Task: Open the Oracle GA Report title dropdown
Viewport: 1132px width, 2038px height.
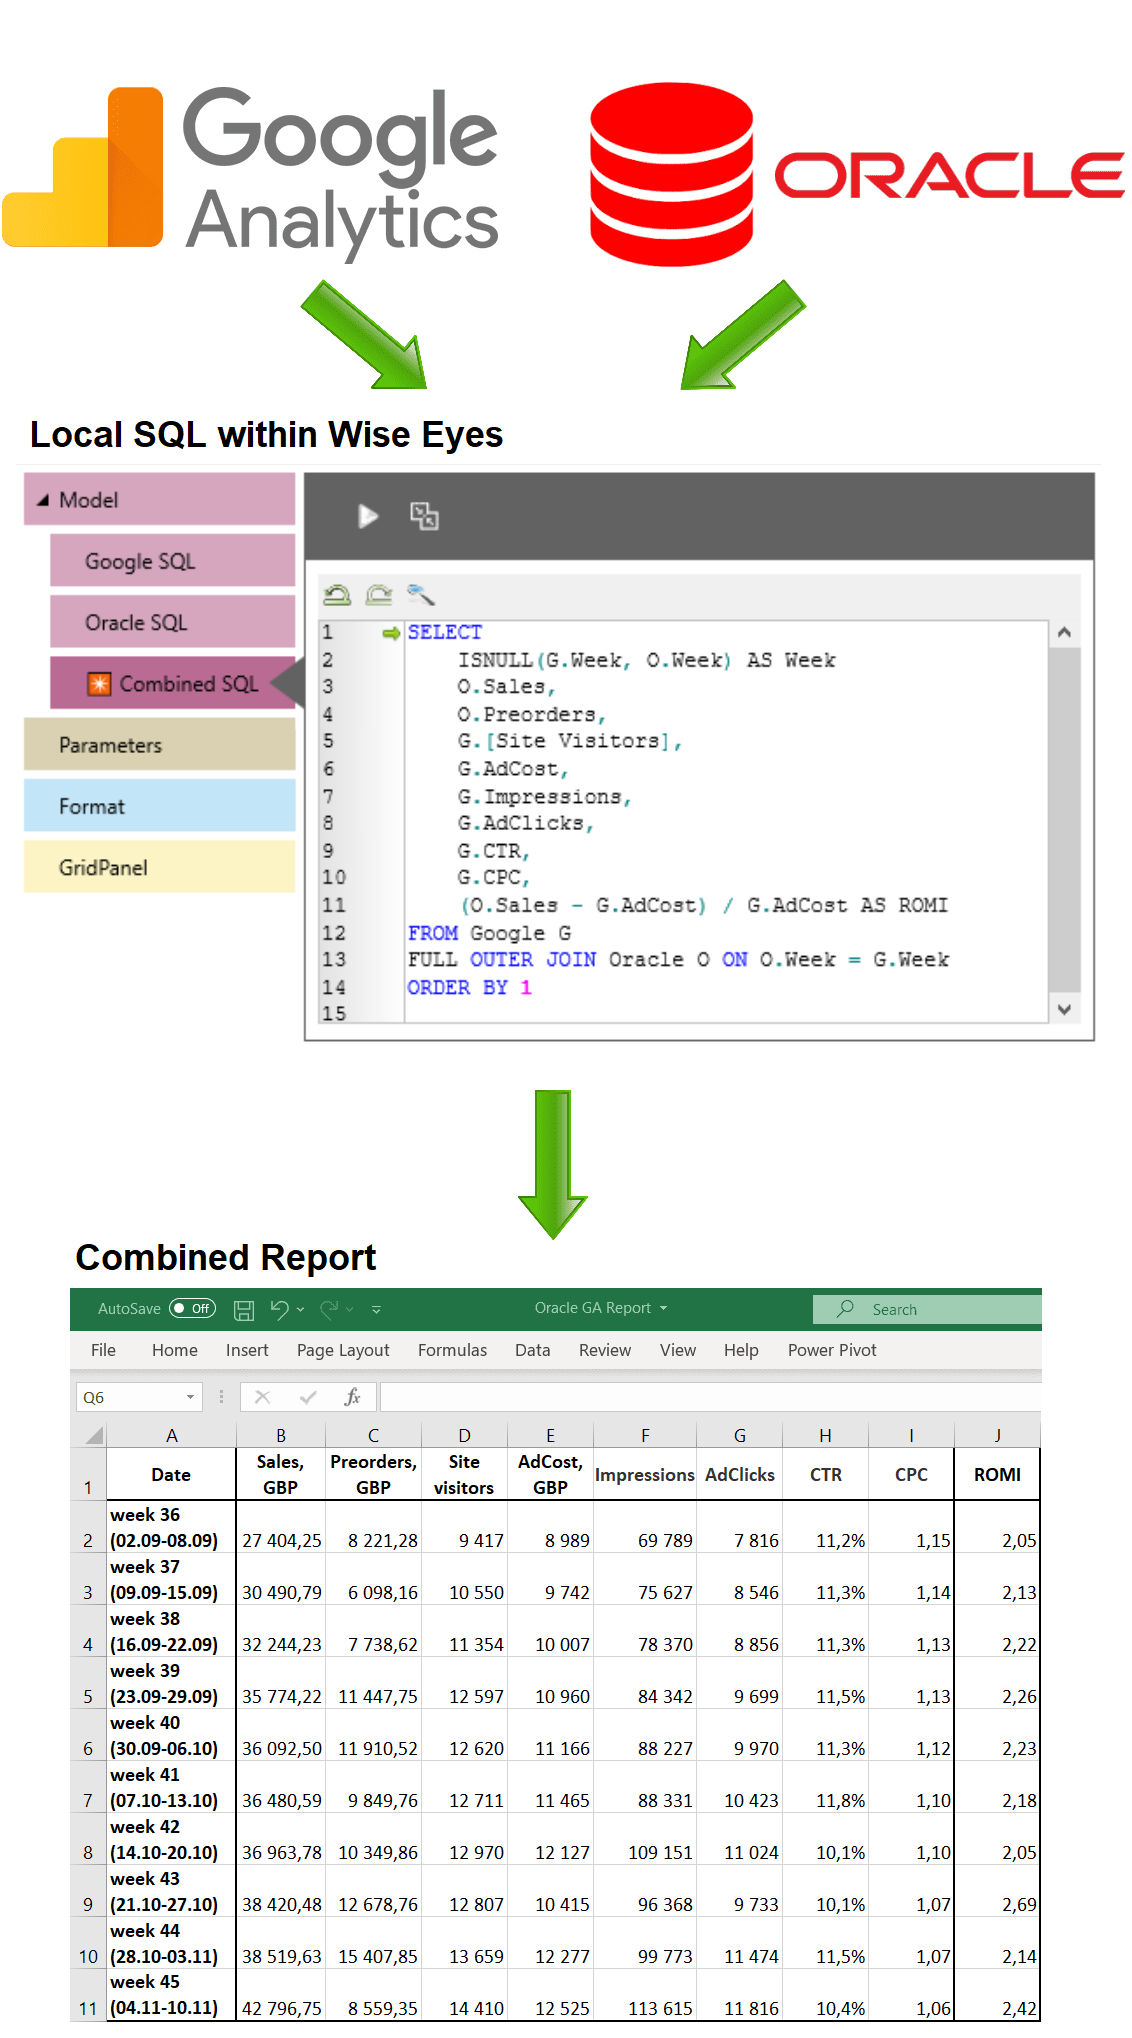Action: point(663,1308)
